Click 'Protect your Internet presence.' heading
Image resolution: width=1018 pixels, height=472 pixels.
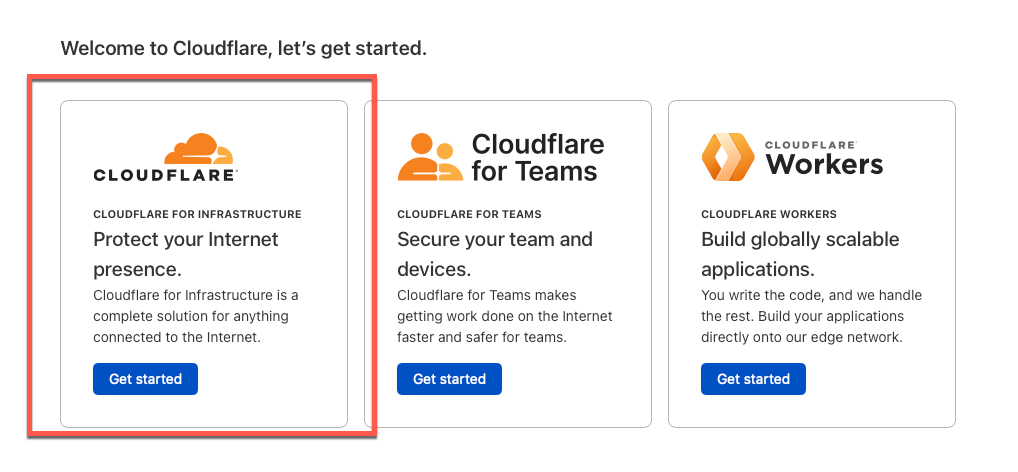pyautogui.click(x=186, y=254)
